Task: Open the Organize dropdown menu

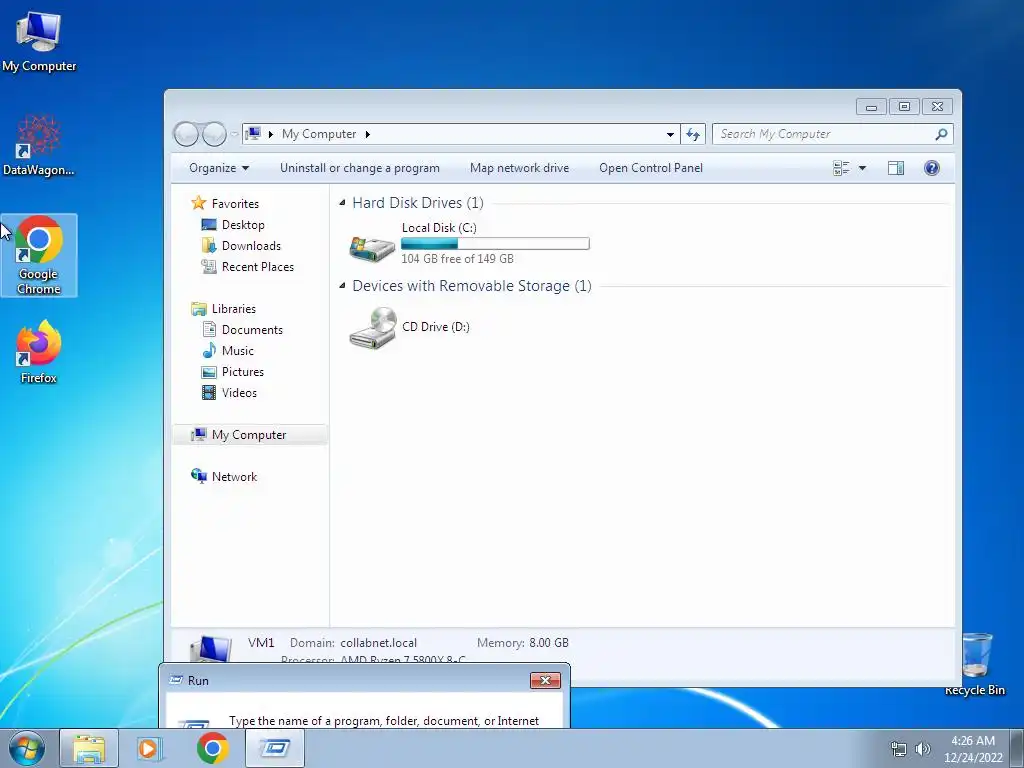Action: 219,168
